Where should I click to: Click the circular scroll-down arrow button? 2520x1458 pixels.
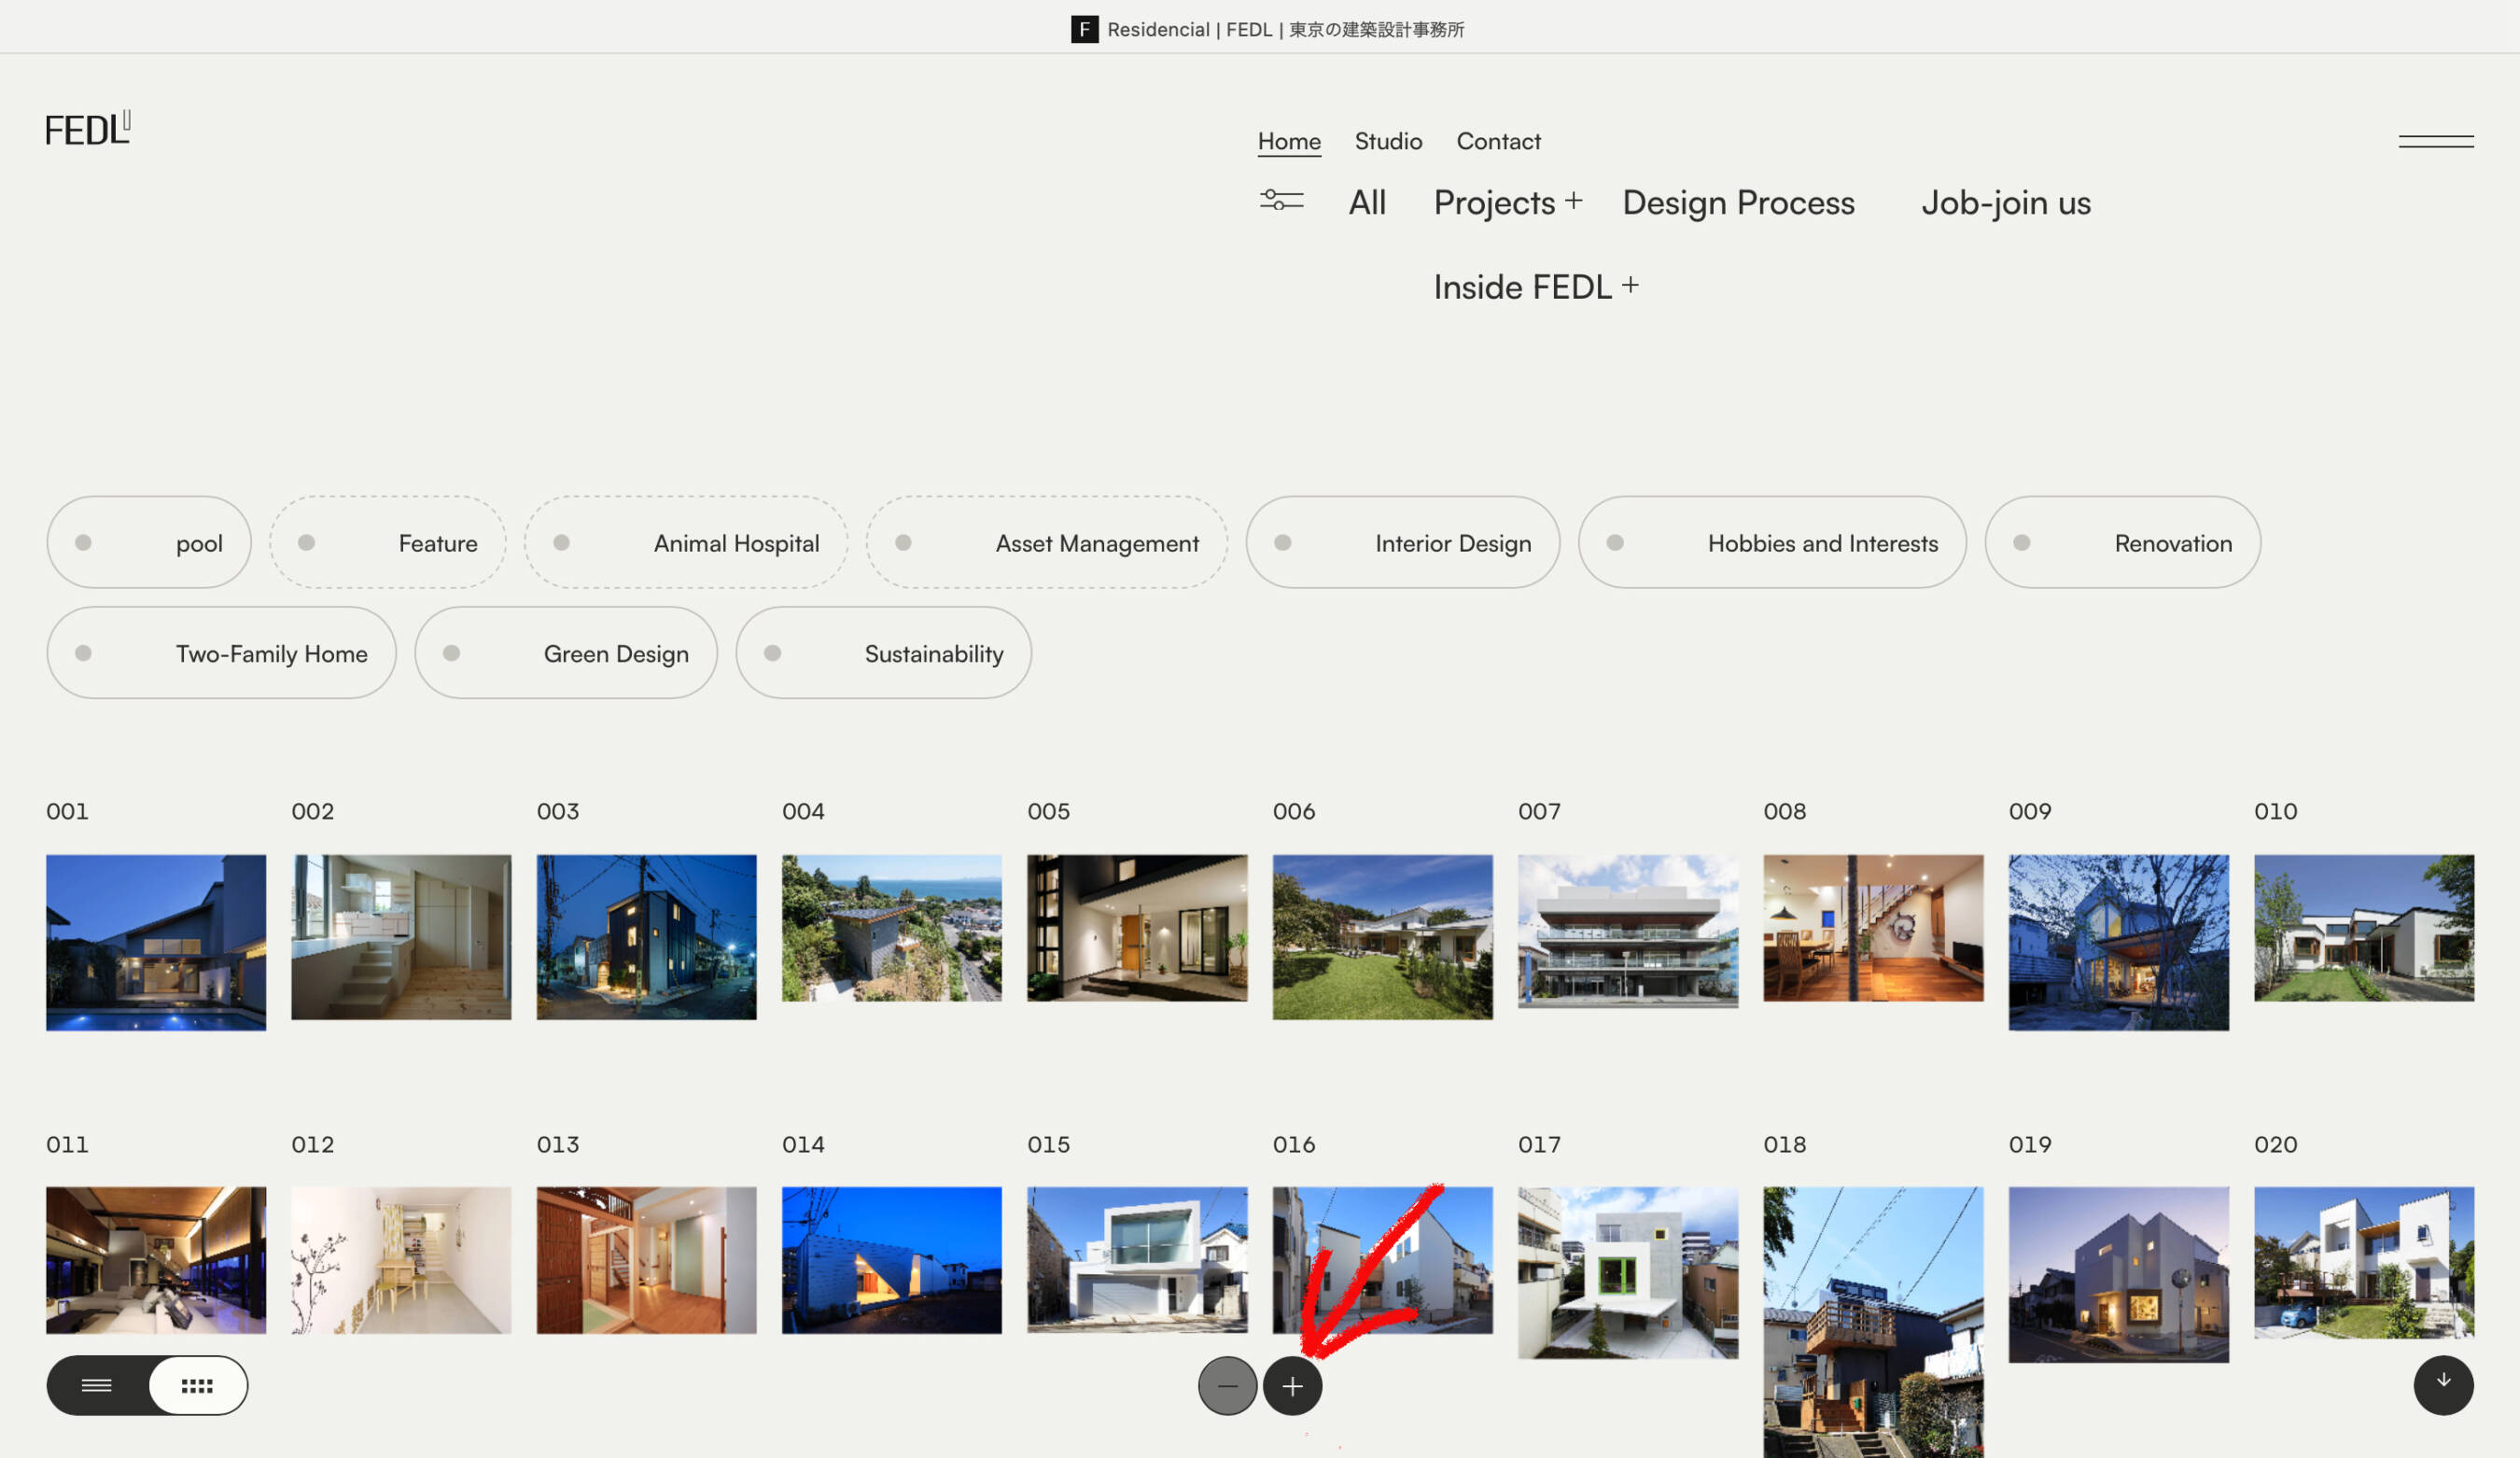(x=2442, y=1386)
